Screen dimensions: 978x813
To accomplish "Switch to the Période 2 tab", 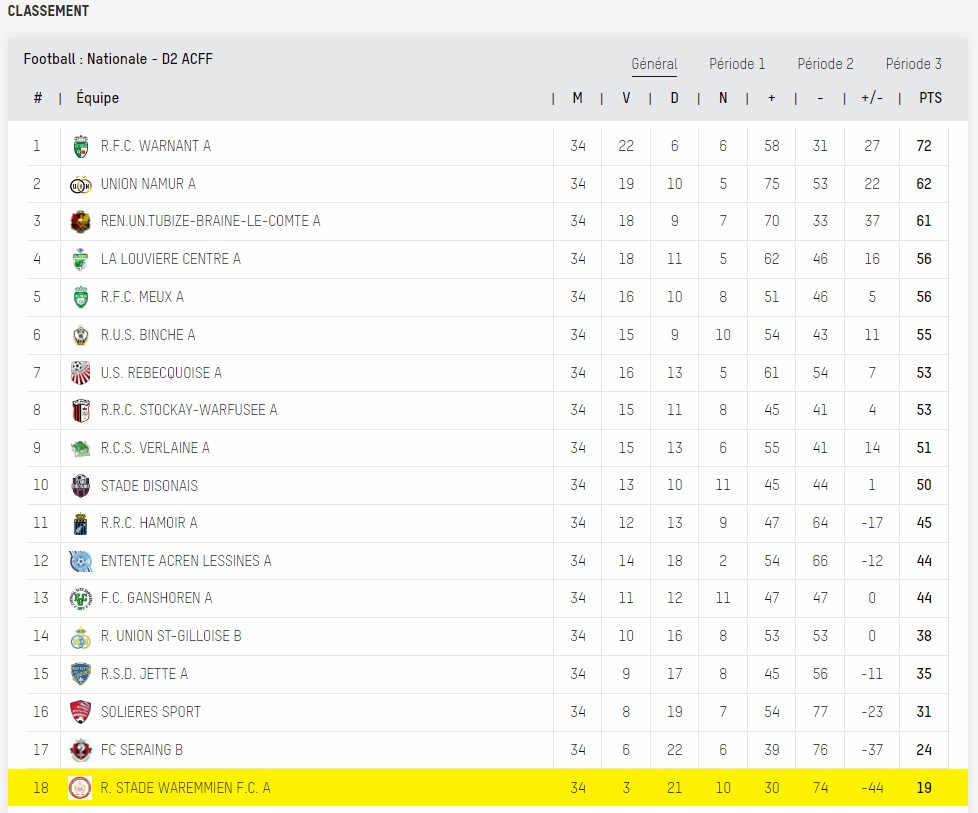I will coord(825,64).
